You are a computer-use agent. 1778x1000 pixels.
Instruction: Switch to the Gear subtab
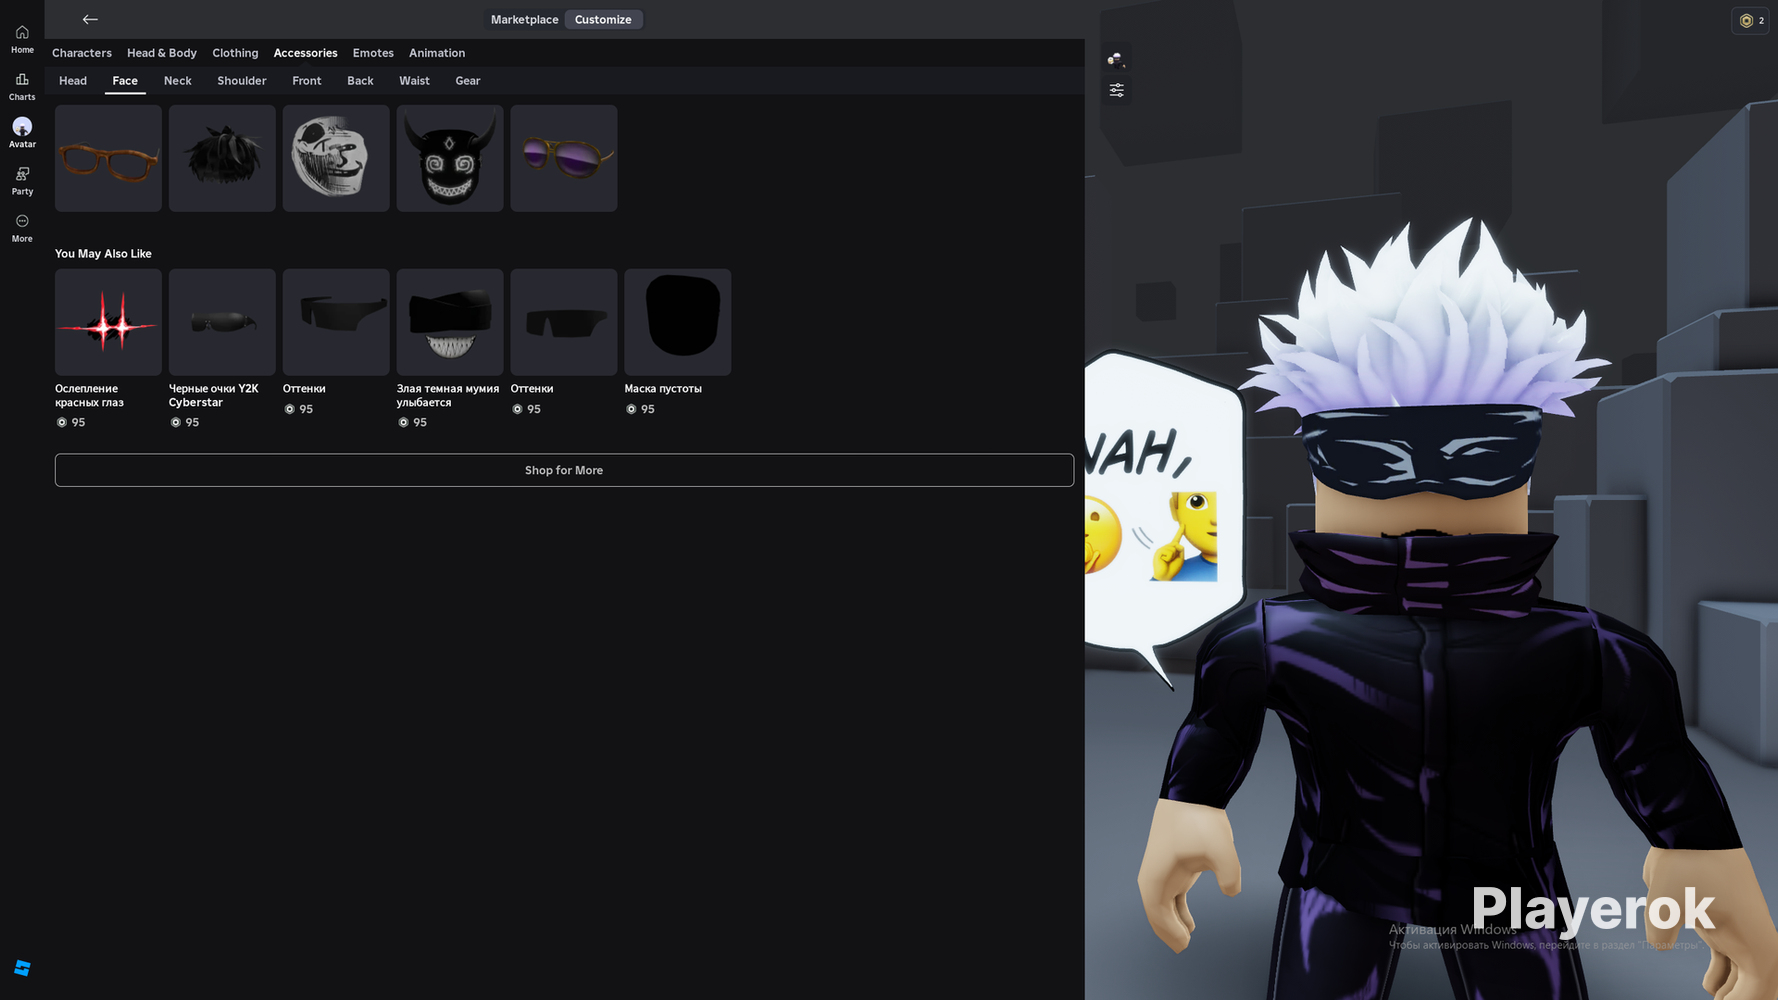[x=468, y=81]
